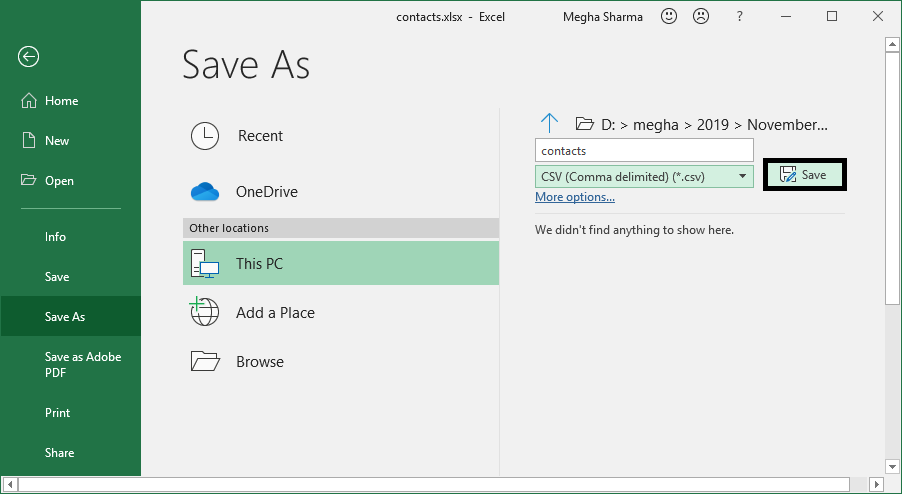The width and height of the screenshot is (902, 494).
Task: Click the Browse folder icon
Action: coord(205,361)
